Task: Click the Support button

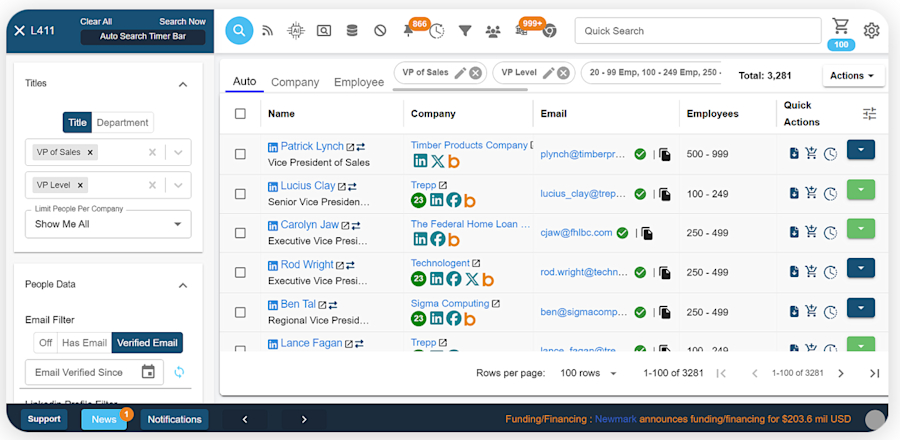Action: (44, 419)
